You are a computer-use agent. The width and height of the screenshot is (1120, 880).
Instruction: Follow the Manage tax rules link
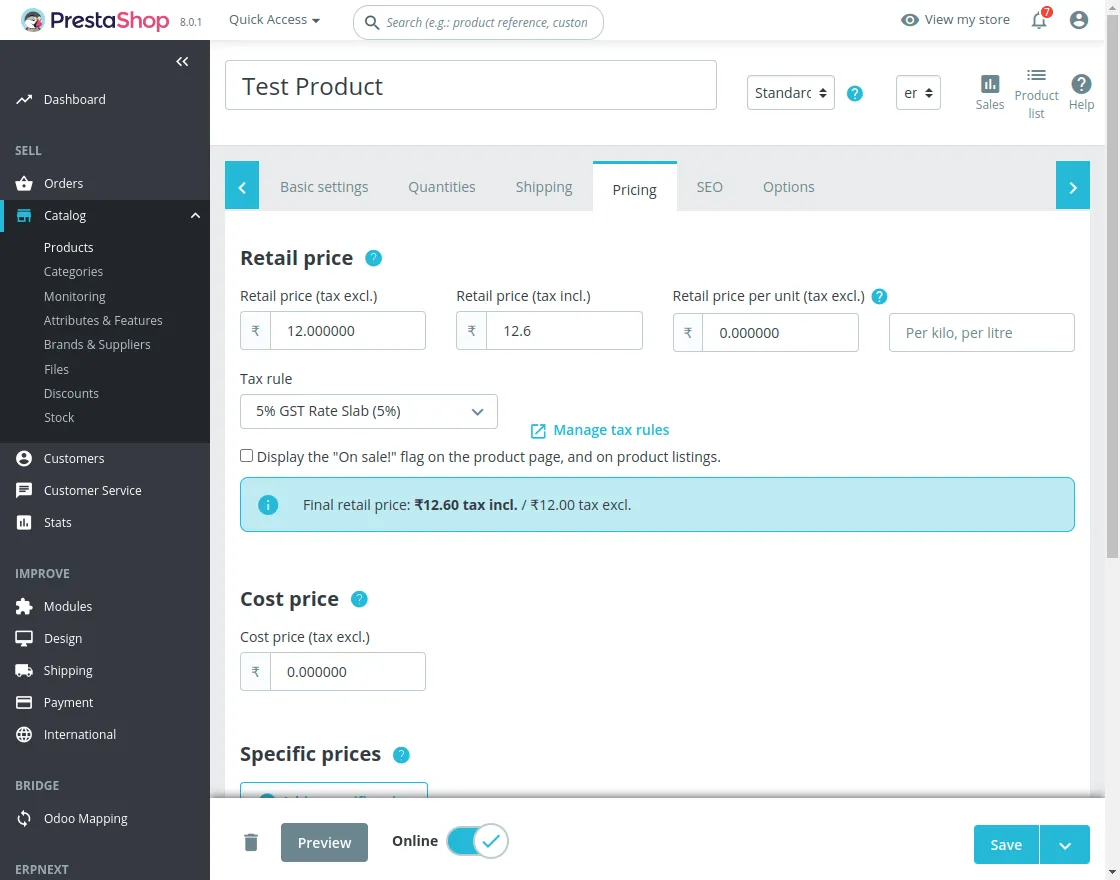click(x=611, y=430)
